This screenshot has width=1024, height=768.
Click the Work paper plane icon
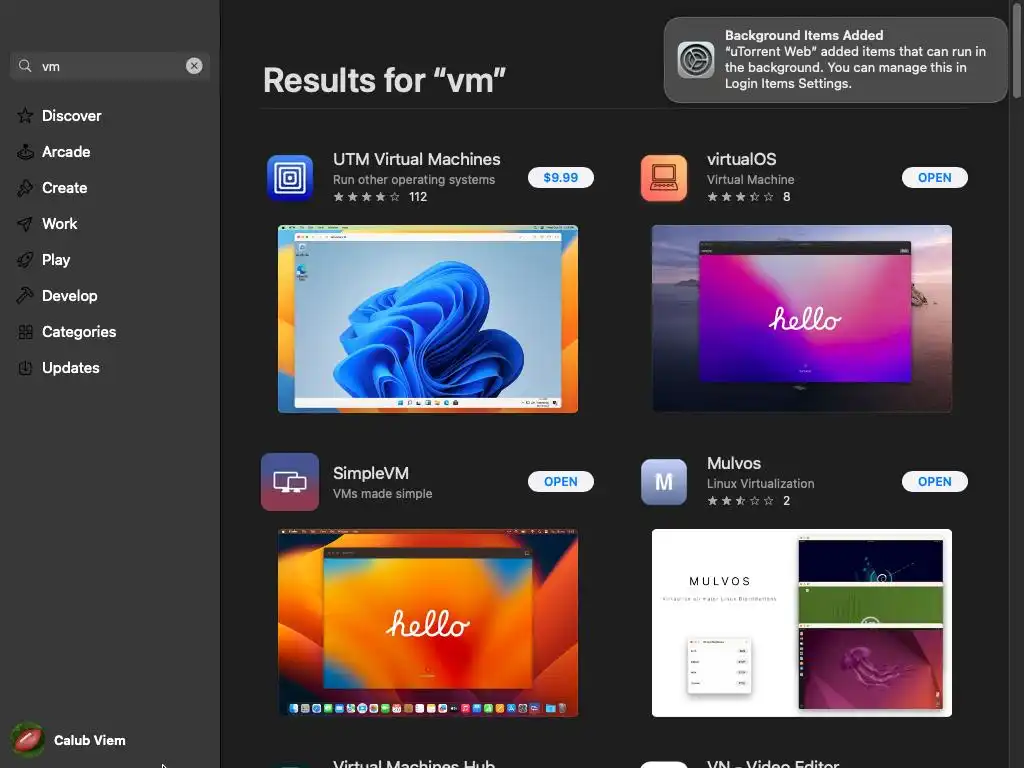(x=25, y=223)
